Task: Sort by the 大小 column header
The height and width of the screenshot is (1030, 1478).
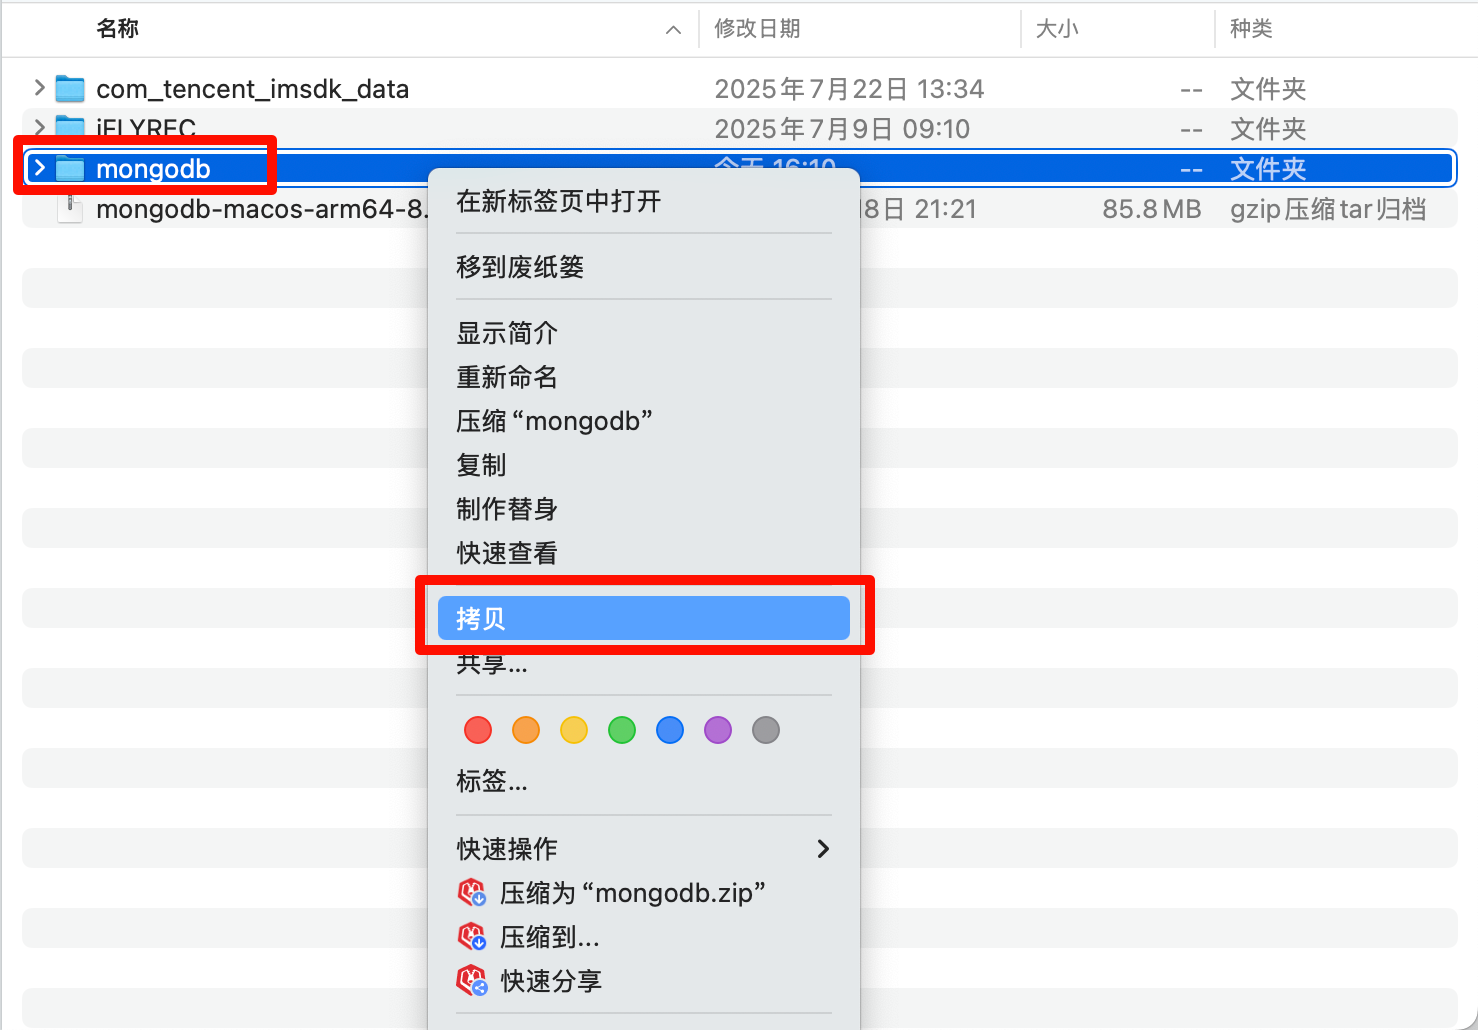Action: tap(1057, 29)
